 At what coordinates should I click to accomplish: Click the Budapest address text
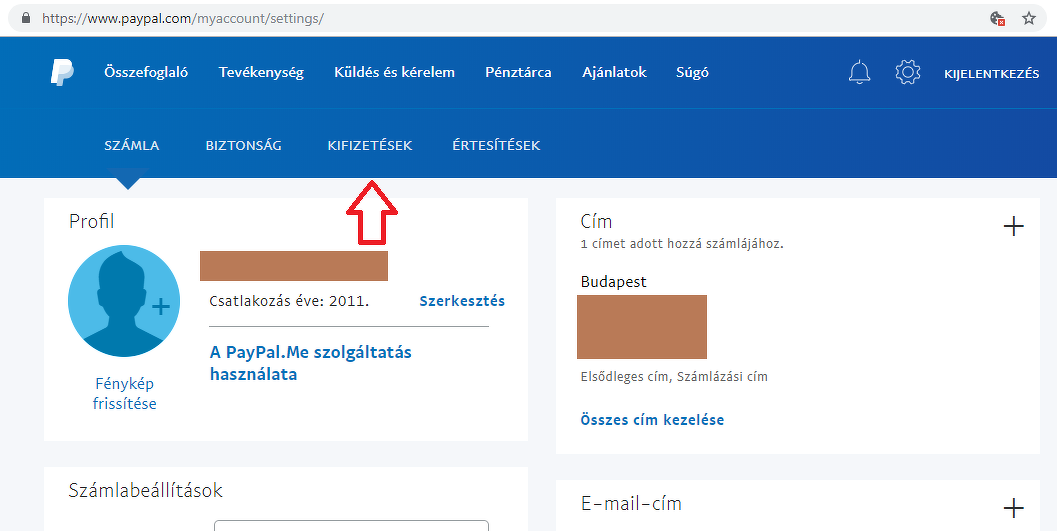[613, 282]
